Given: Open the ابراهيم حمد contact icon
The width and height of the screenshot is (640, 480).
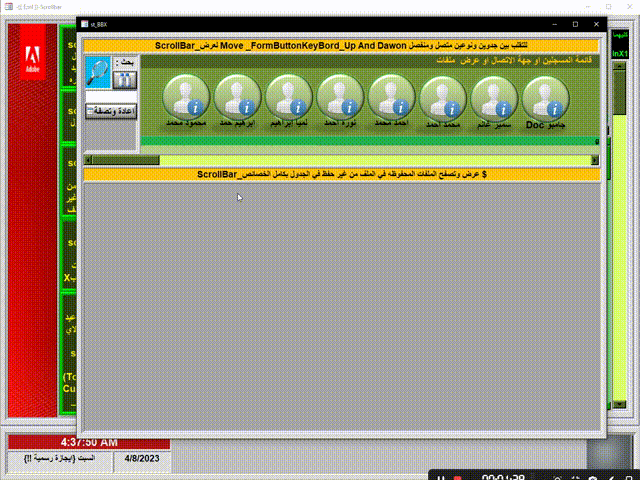Looking at the screenshot, I should point(237,98).
